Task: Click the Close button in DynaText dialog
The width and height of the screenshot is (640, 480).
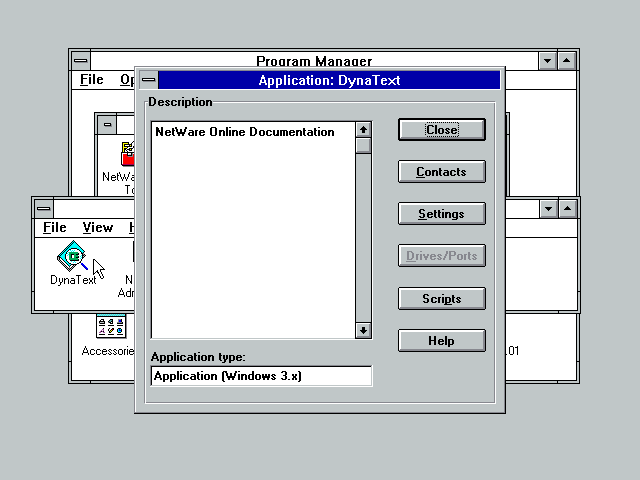Action: (x=442, y=130)
